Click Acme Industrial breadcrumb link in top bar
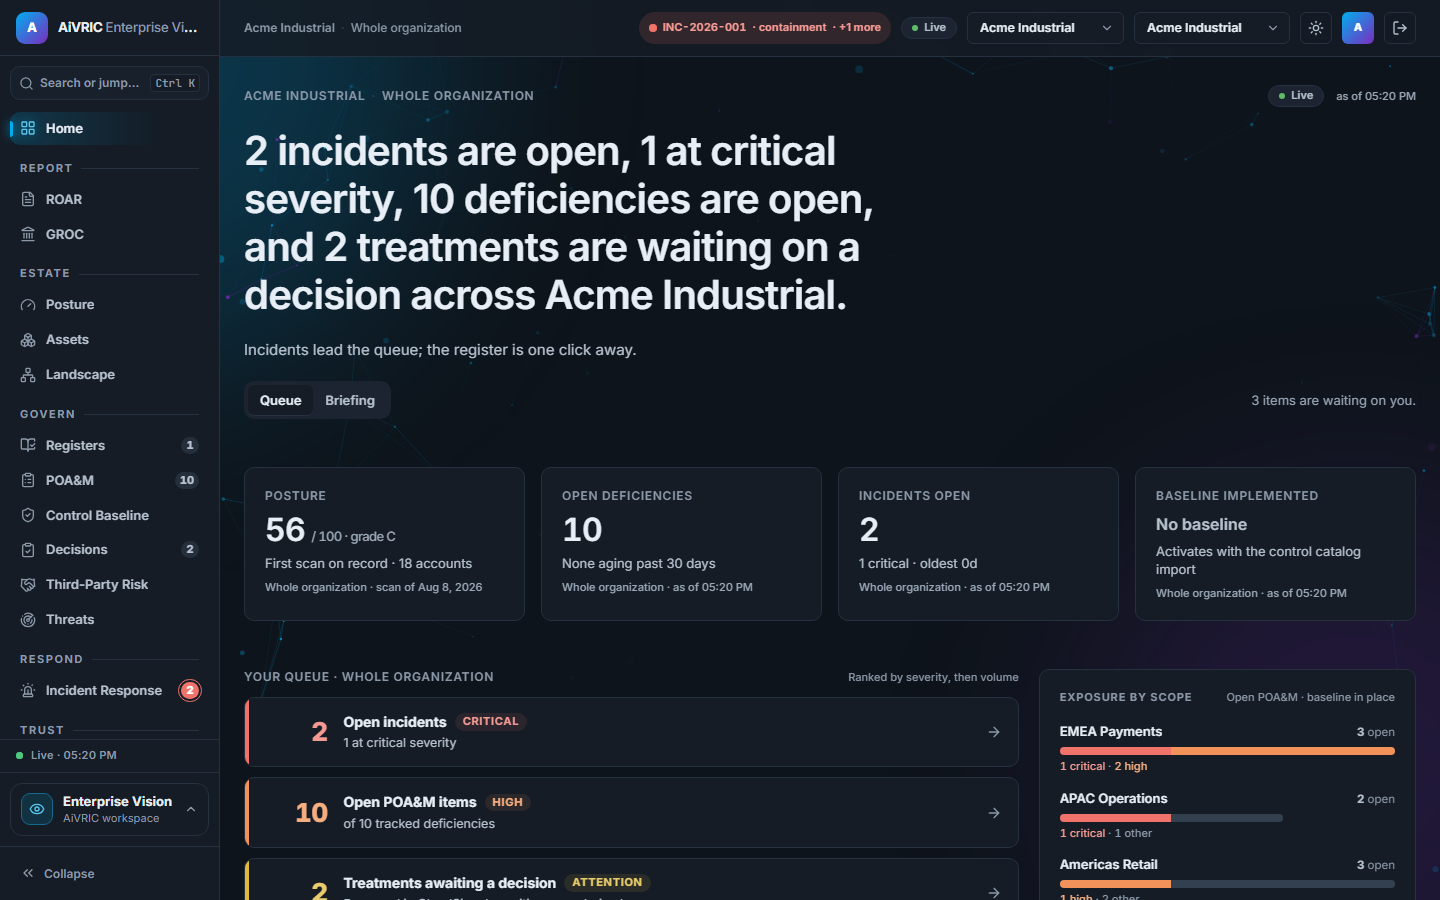 289,28
